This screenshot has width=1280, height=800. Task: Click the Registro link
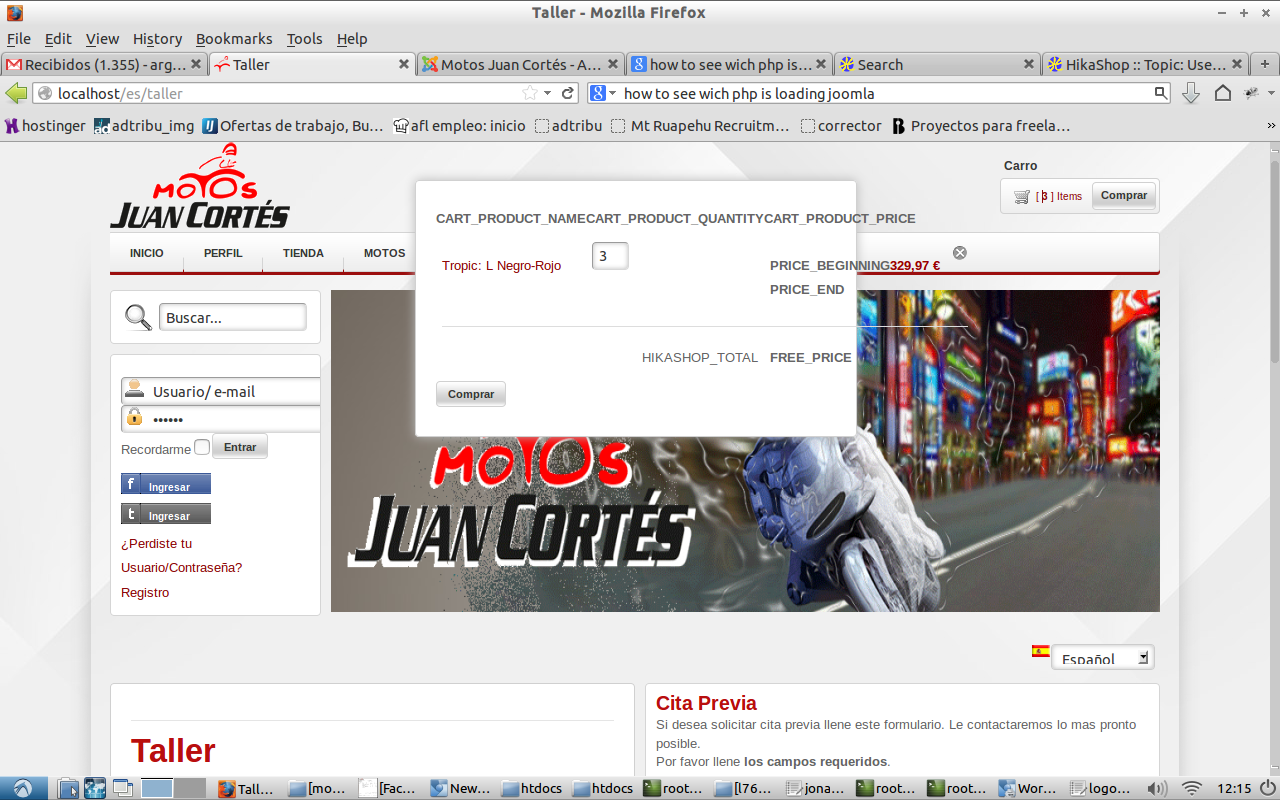click(145, 593)
